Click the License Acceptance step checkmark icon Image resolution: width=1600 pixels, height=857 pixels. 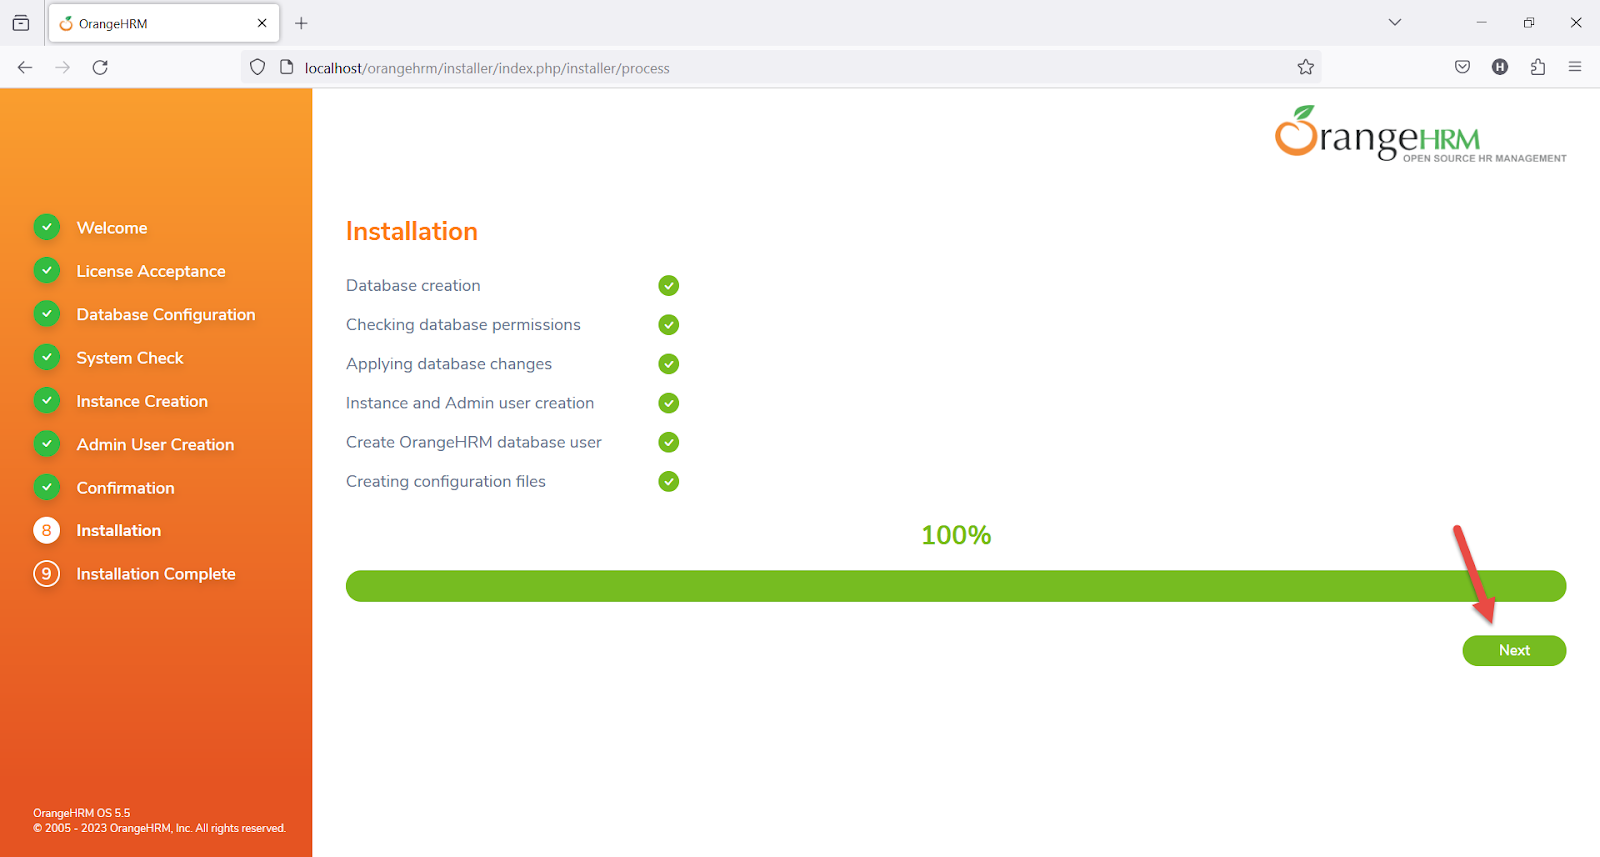[46, 270]
